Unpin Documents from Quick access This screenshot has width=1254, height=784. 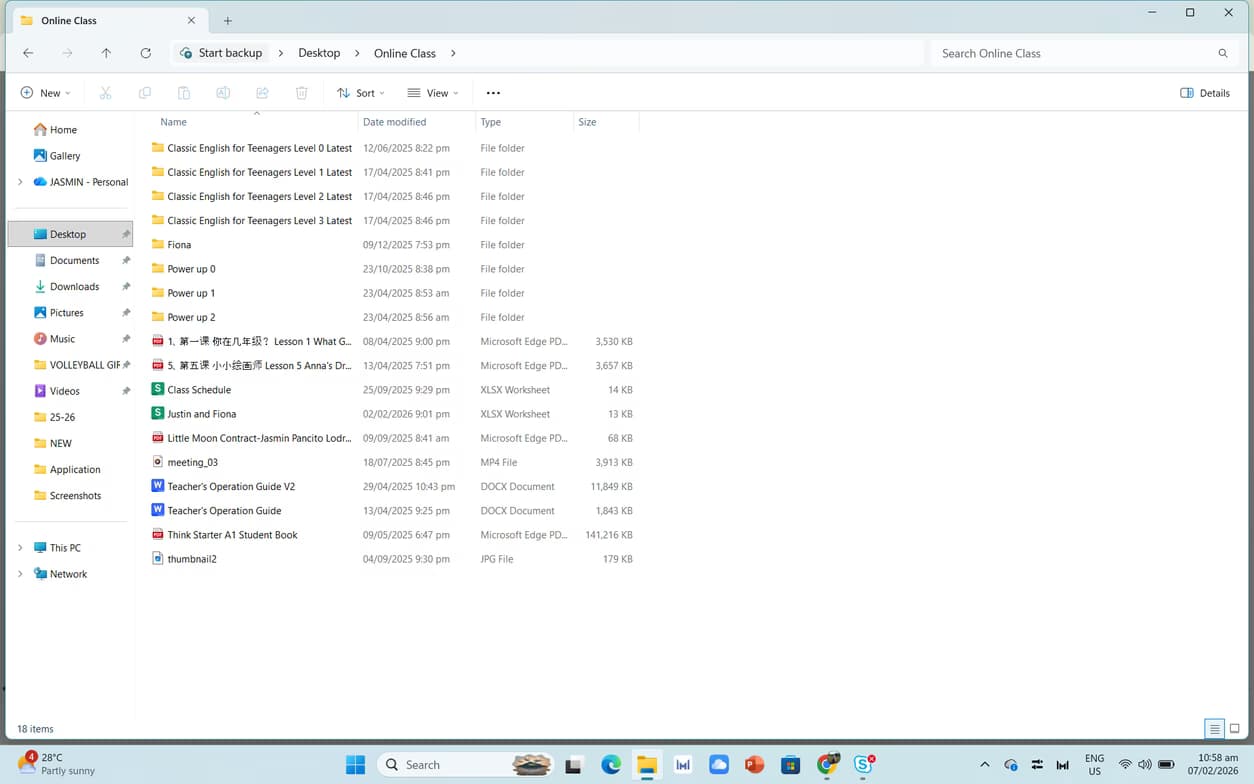tap(126, 260)
